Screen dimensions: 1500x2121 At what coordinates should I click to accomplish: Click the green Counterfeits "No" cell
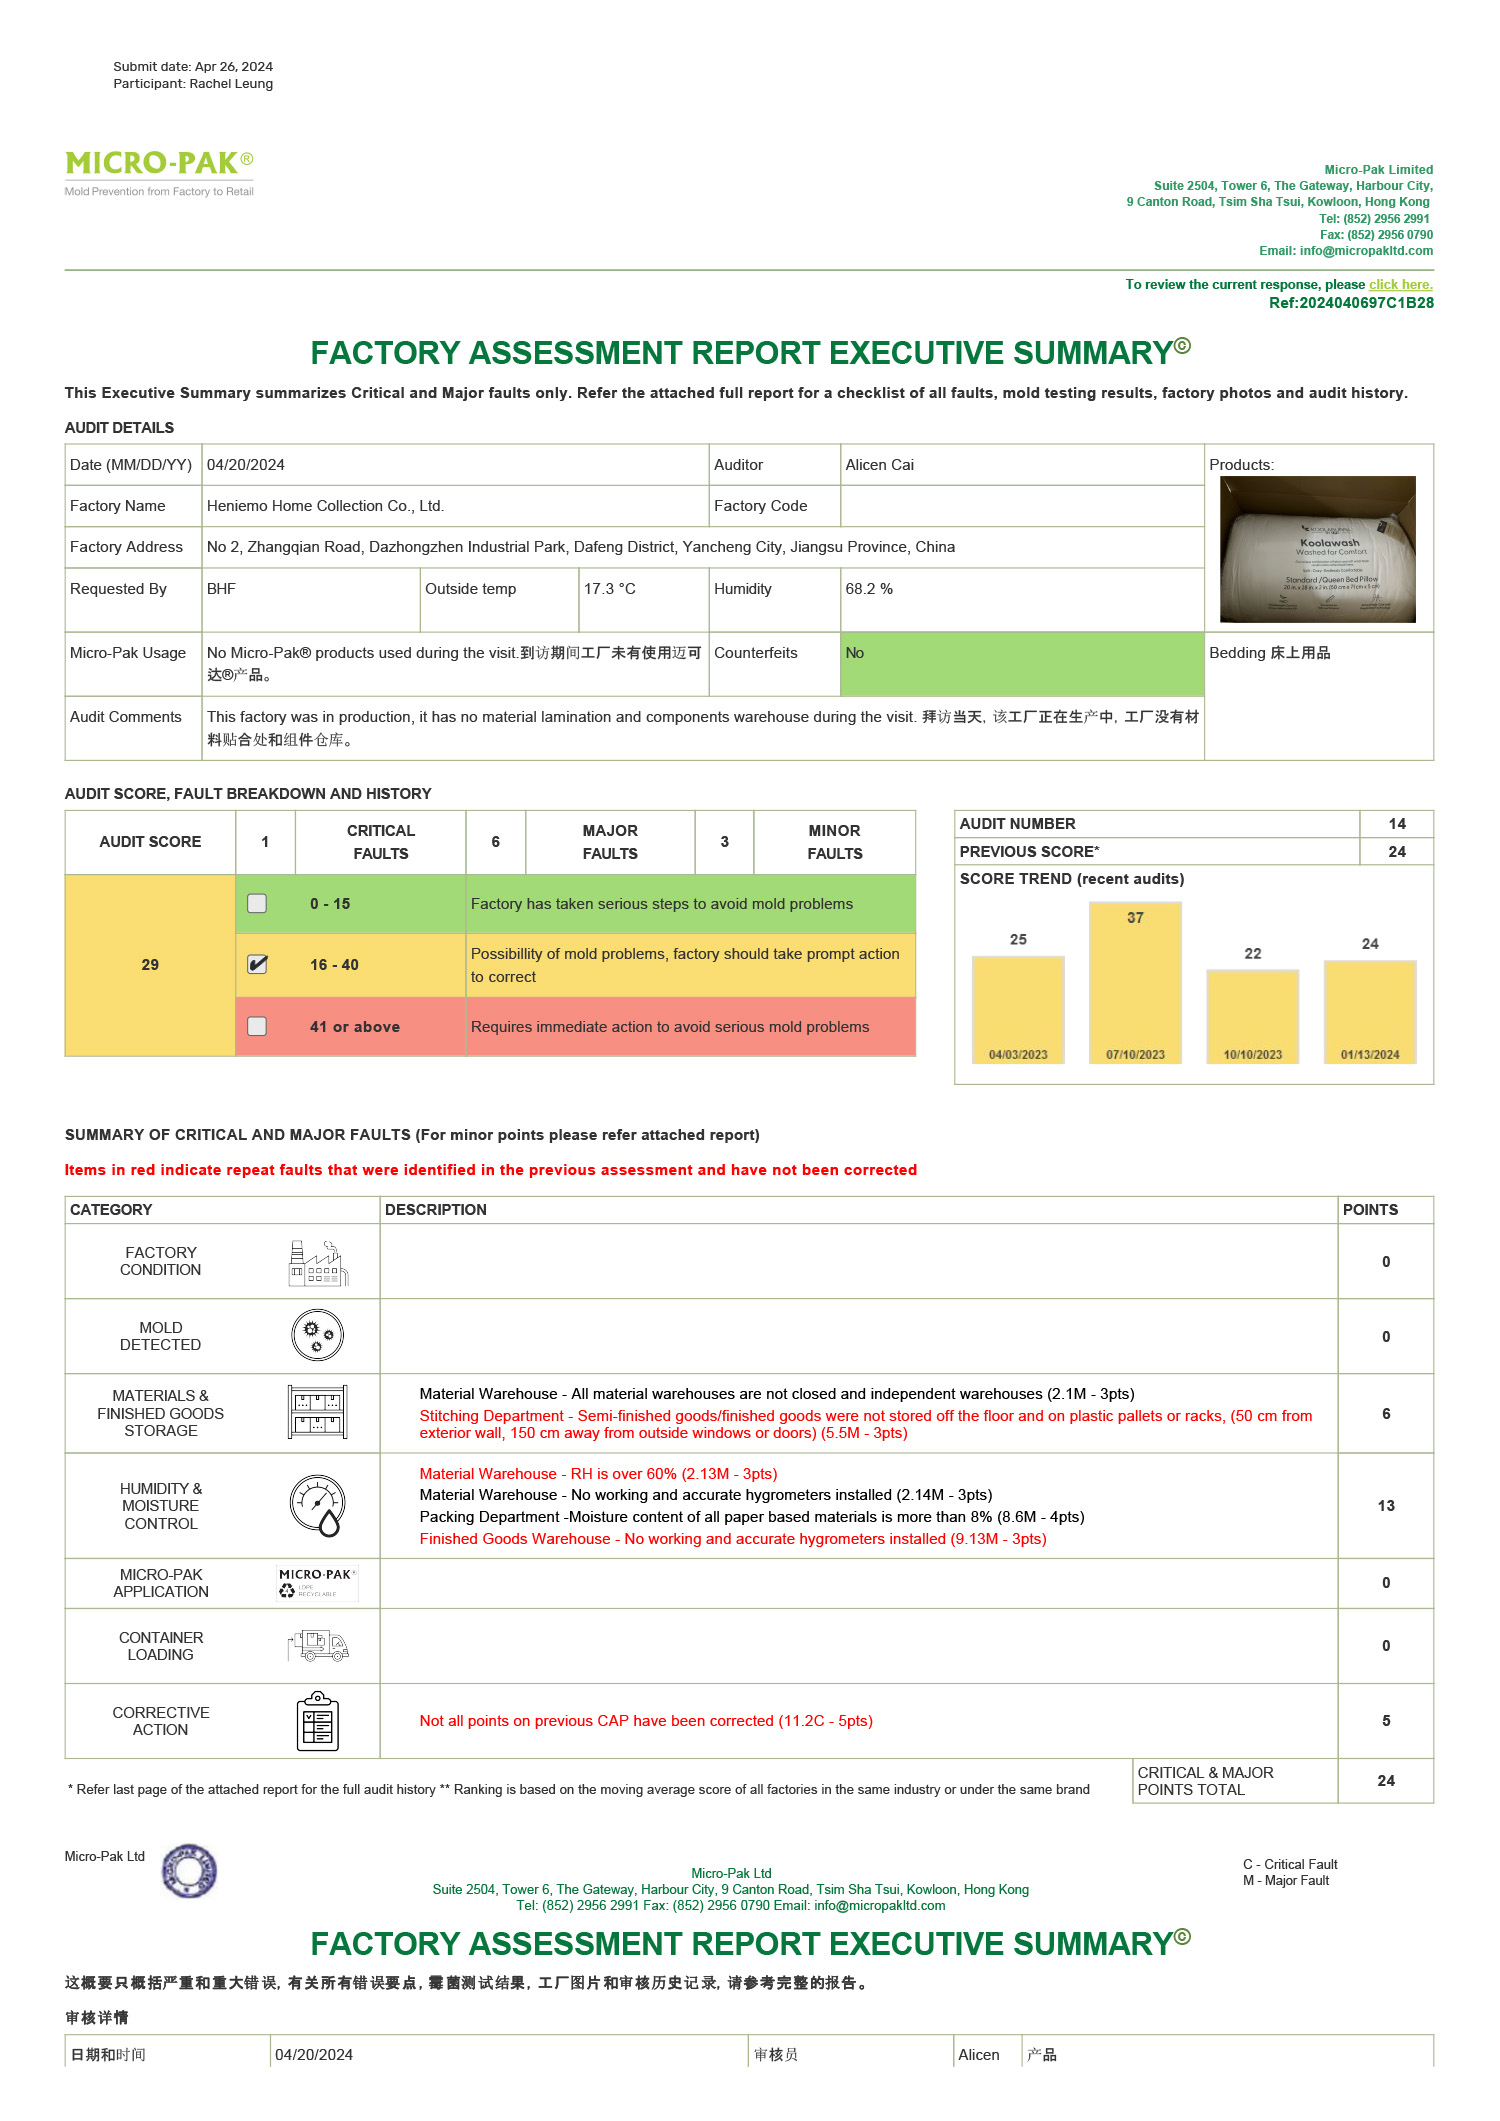pos(1022,664)
